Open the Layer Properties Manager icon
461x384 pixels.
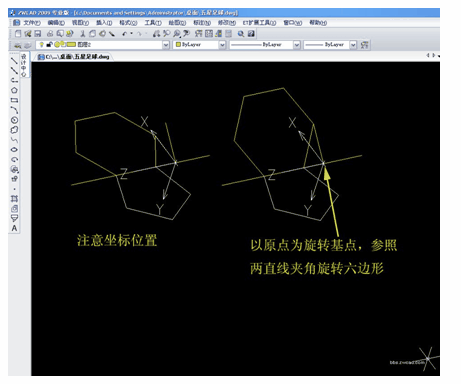pos(18,45)
